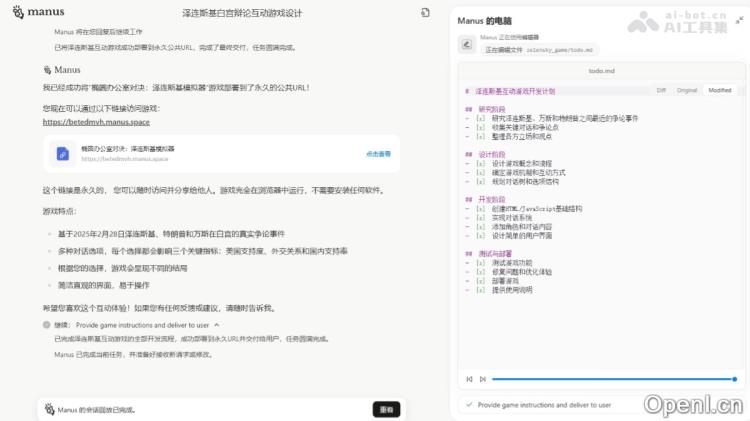
Task: Click the blue file icon on deployment card
Action: [x=62, y=153]
